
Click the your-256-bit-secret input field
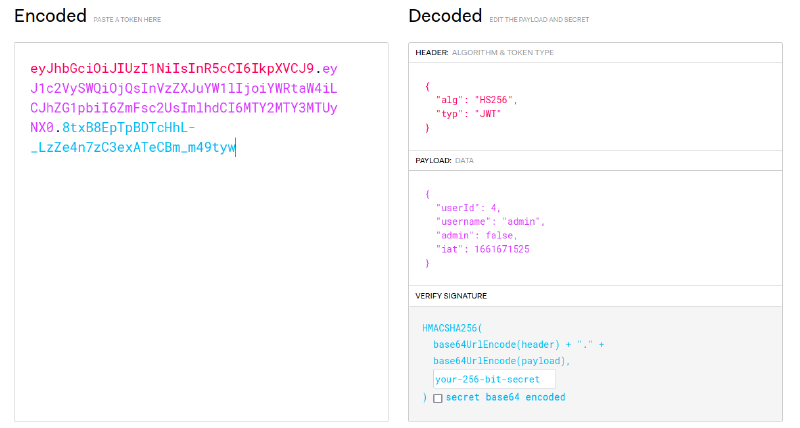point(494,379)
